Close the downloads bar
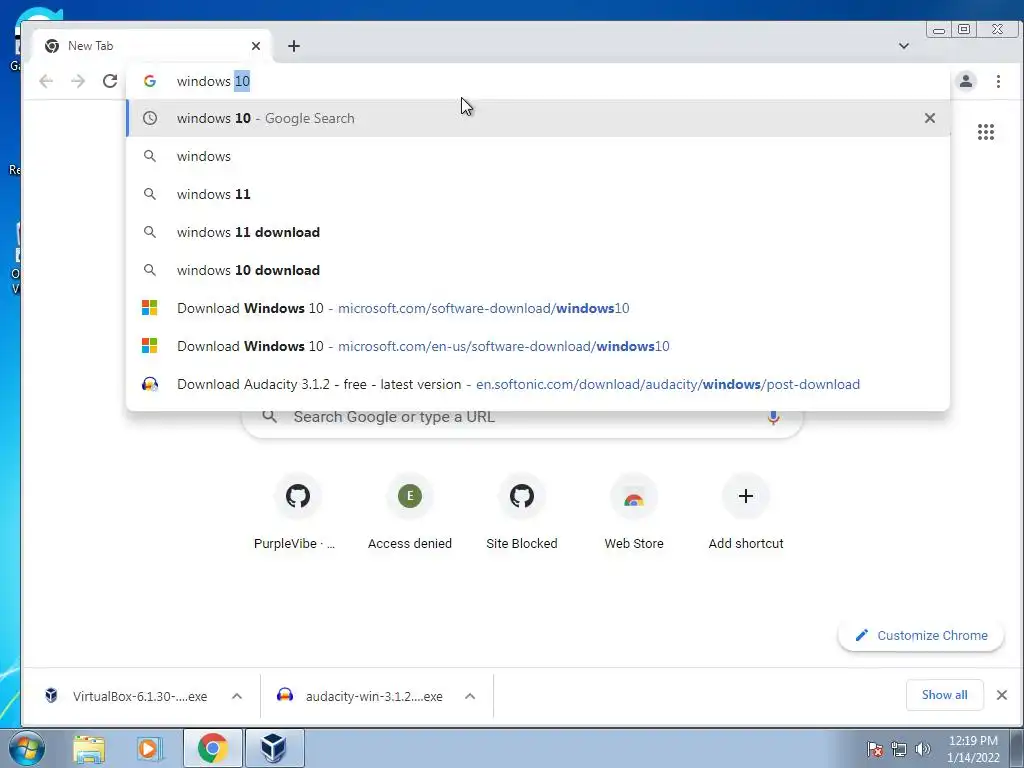The height and width of the screenshot is (768, 1024). (1002, 695)
